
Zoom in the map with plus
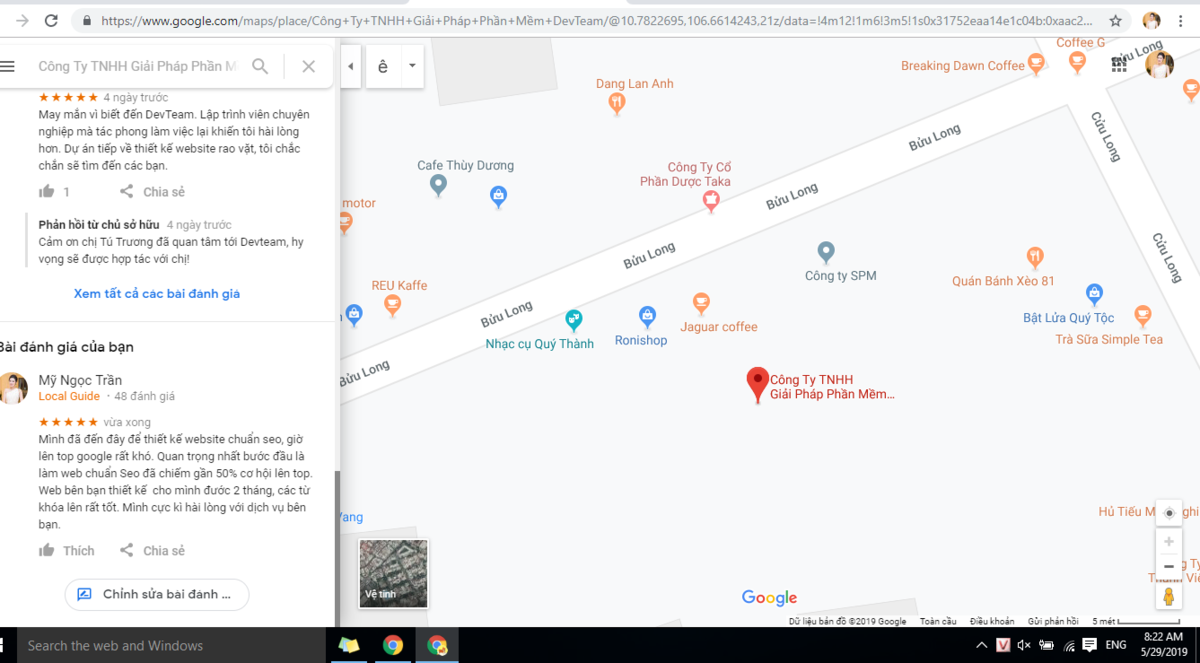(x=1168, y=541)
